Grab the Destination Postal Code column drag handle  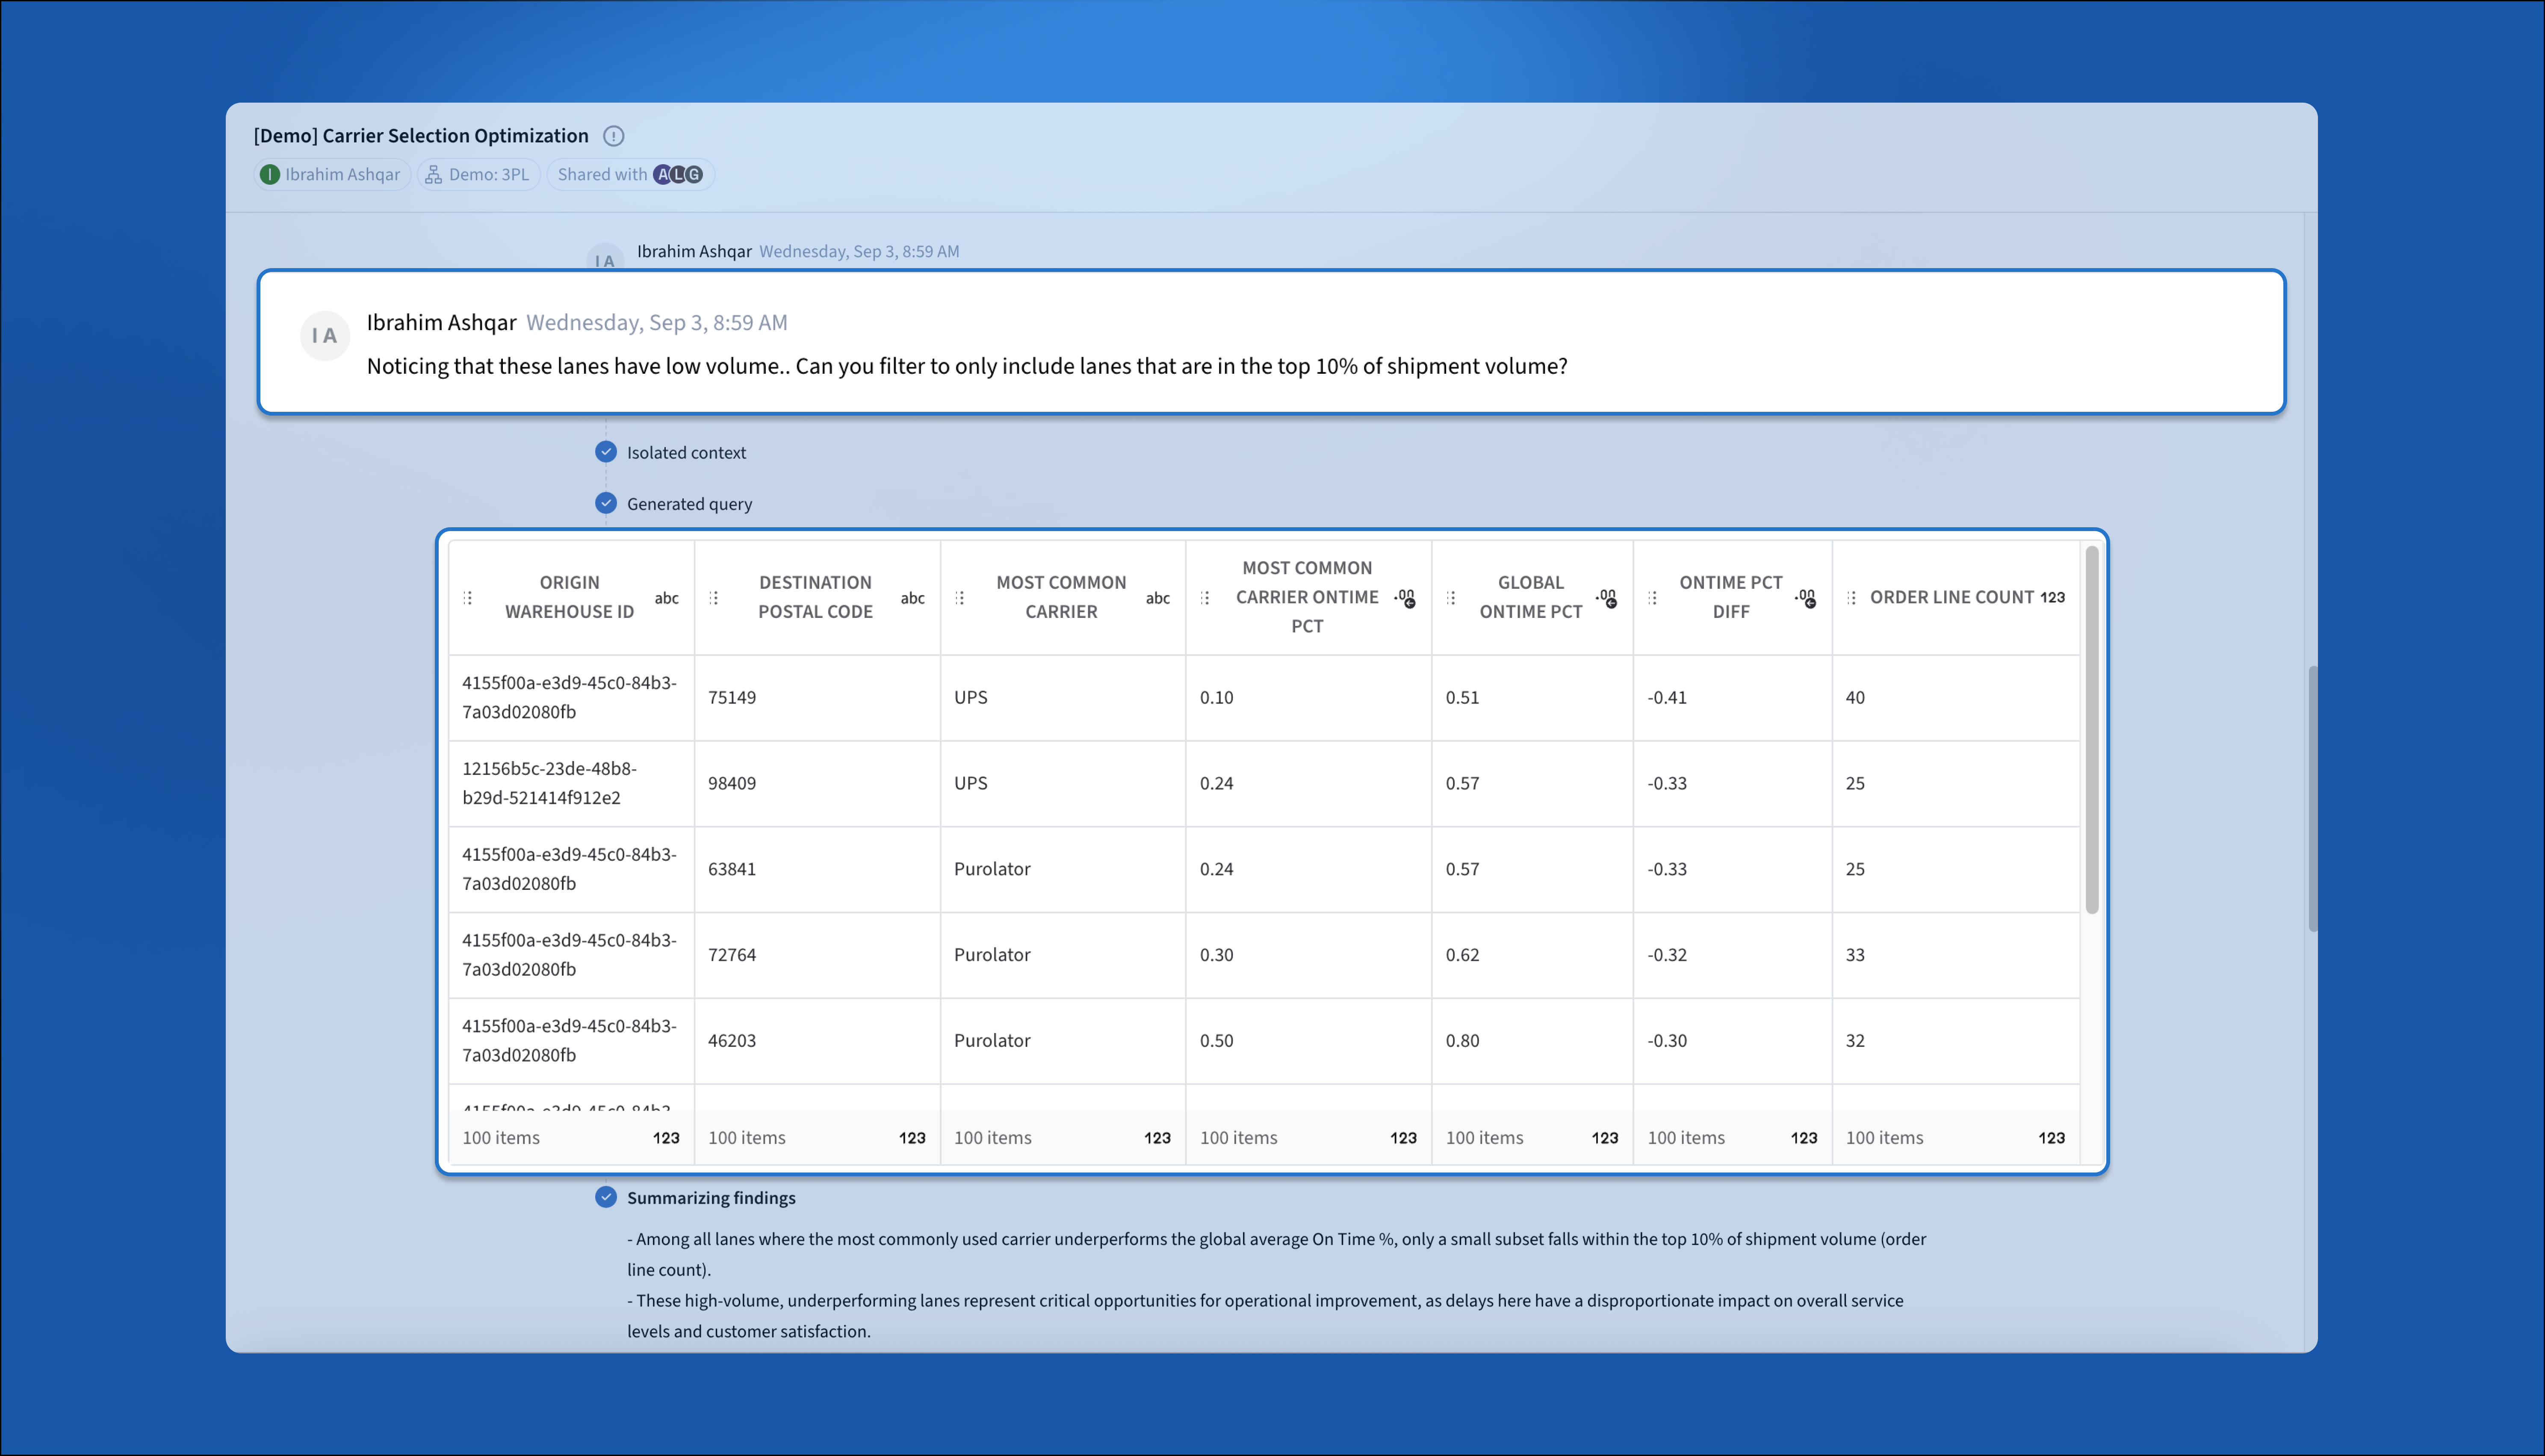pyautogui.click(x=714, y=598)
